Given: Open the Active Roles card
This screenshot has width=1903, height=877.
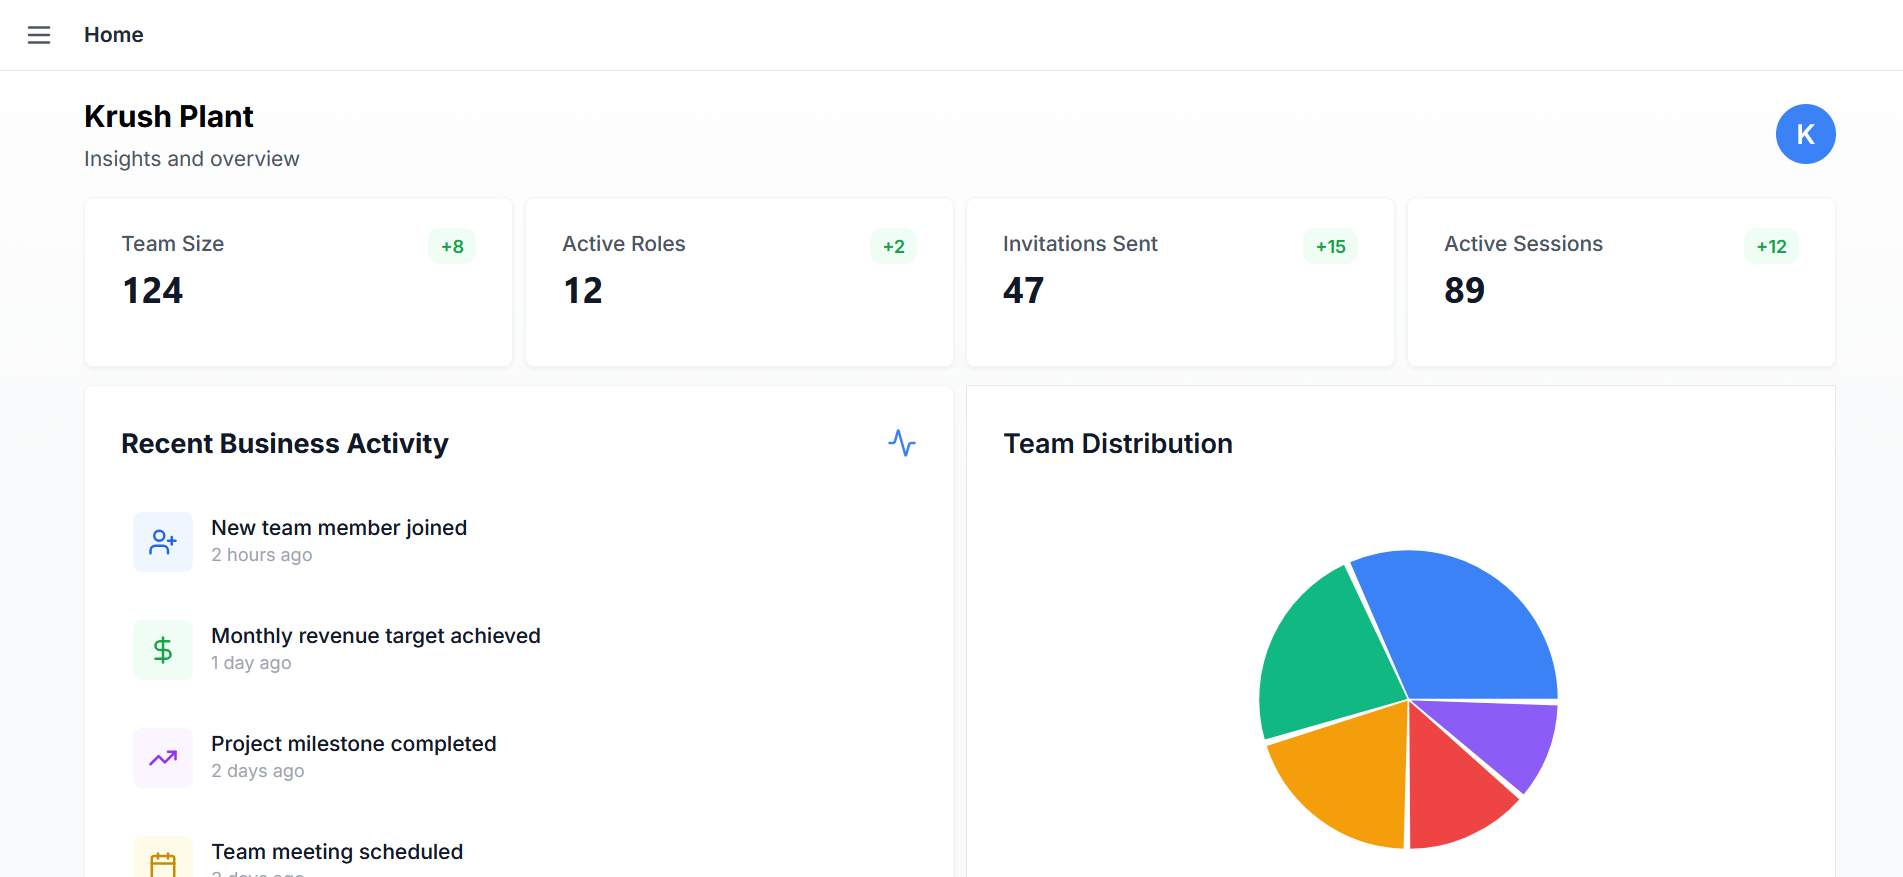Looking at the screenshot, I should click(739, 282).
